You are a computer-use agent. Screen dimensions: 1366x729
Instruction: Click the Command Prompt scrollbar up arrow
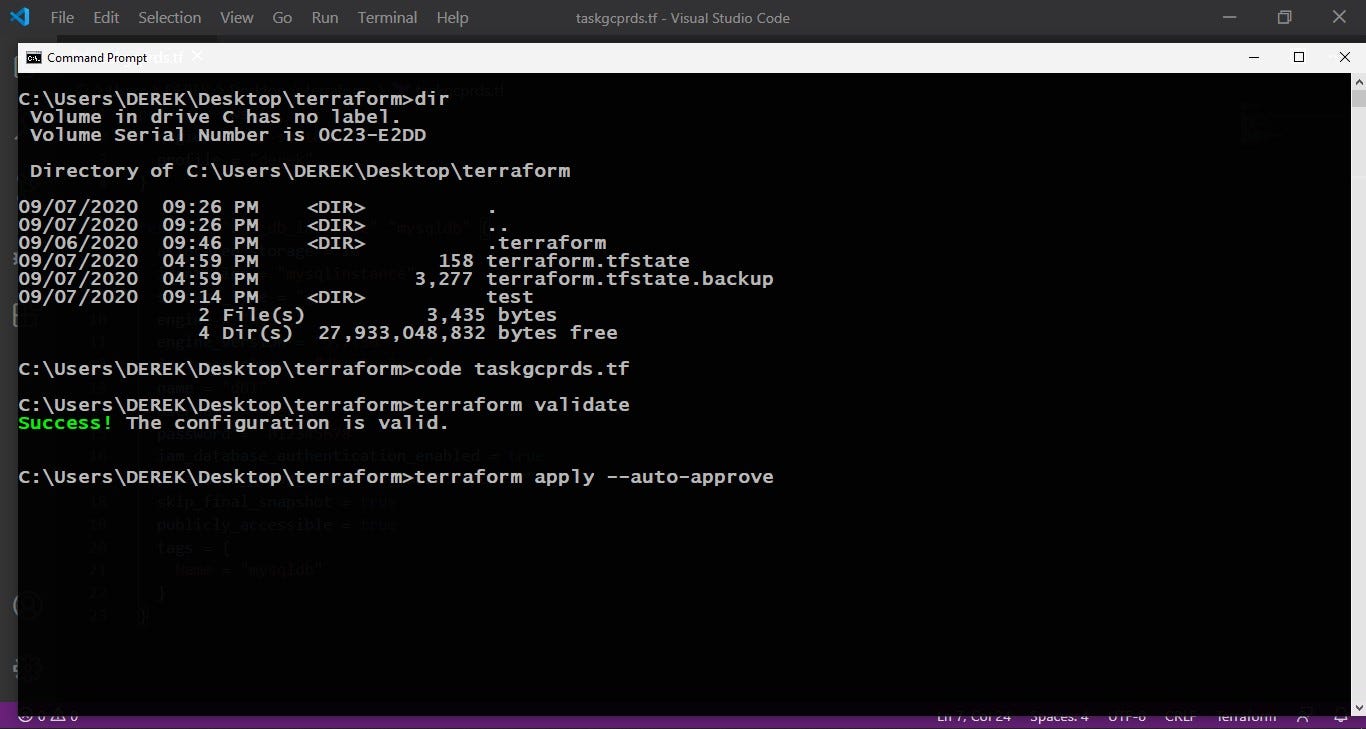[1359, 80]
